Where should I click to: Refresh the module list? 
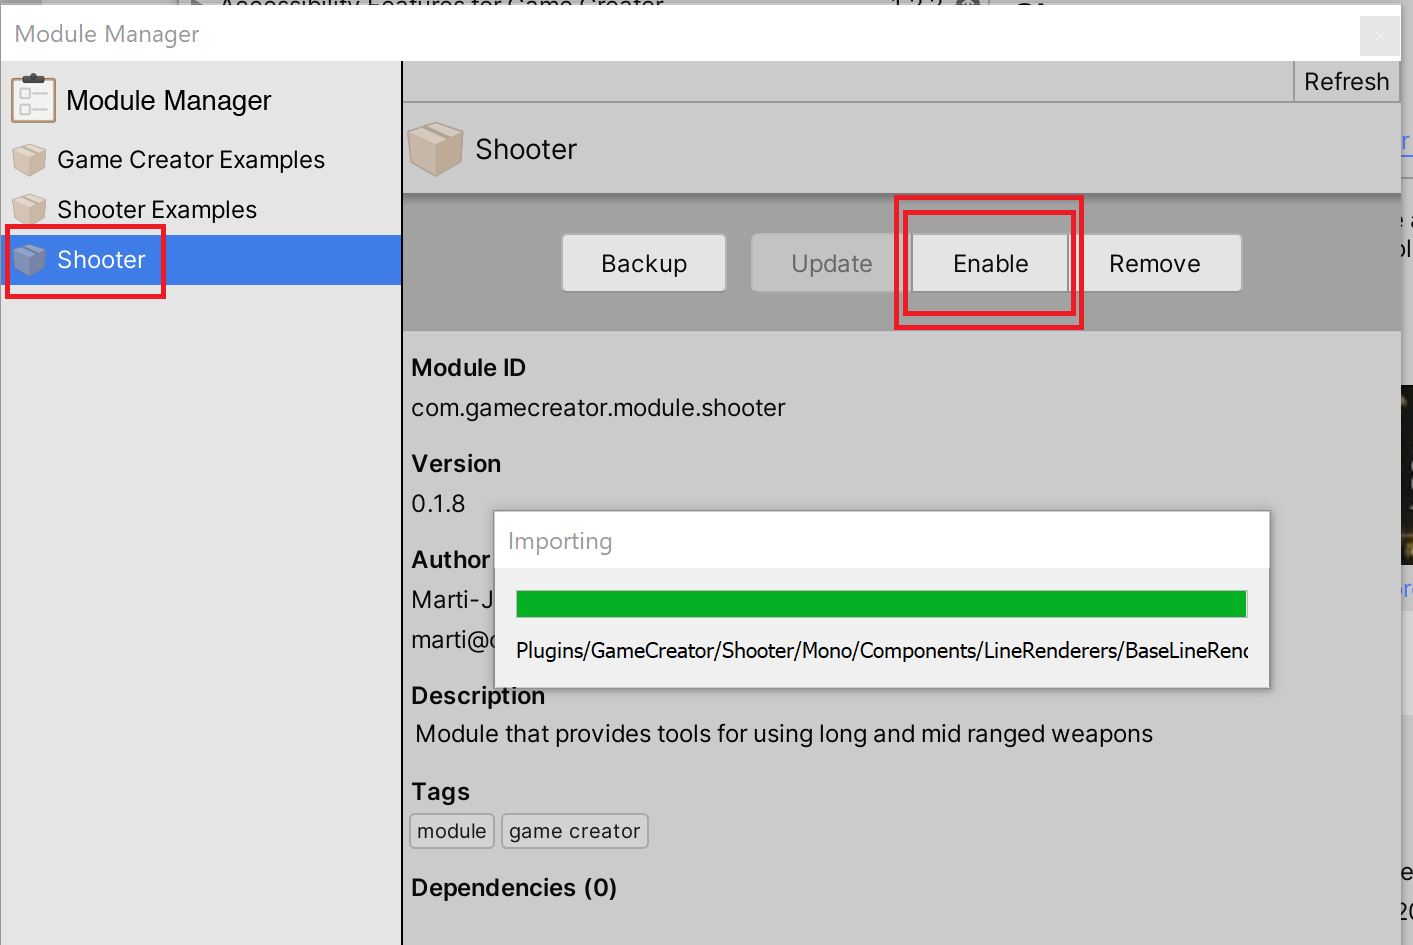pos(1346,82)
